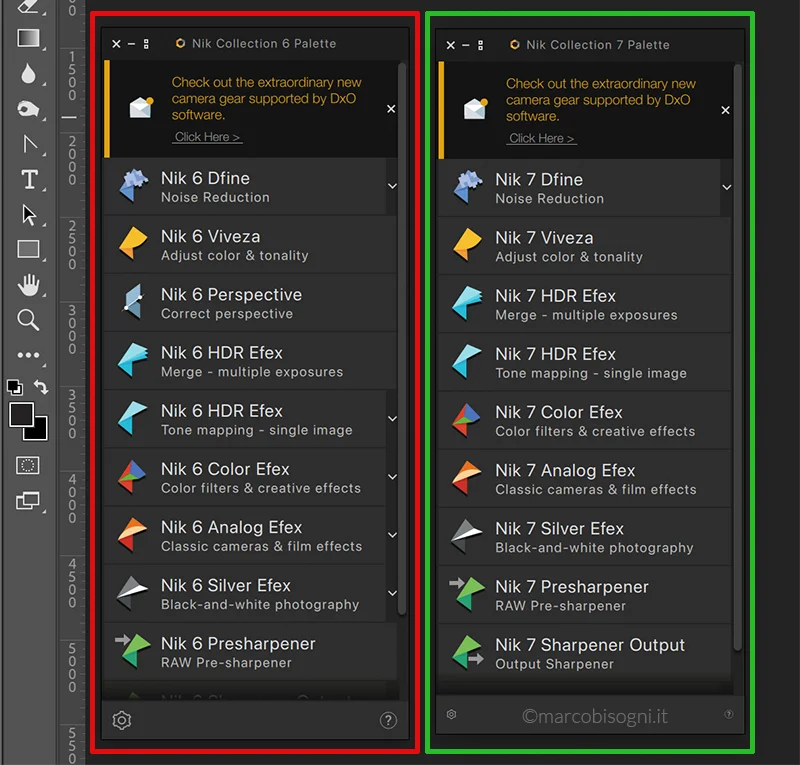This screenshot has width=800, height=765.
Task: Select the Path Selection arrow tool
Action: pyautogui.click(x=29, y=215)
